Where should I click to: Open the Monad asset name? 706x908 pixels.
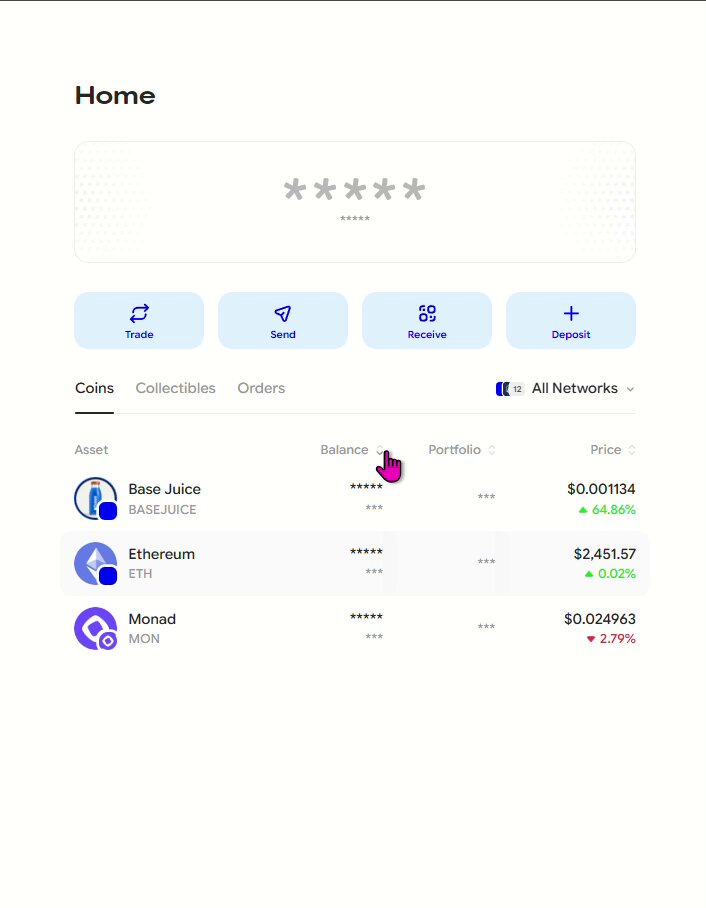(152, 619)
